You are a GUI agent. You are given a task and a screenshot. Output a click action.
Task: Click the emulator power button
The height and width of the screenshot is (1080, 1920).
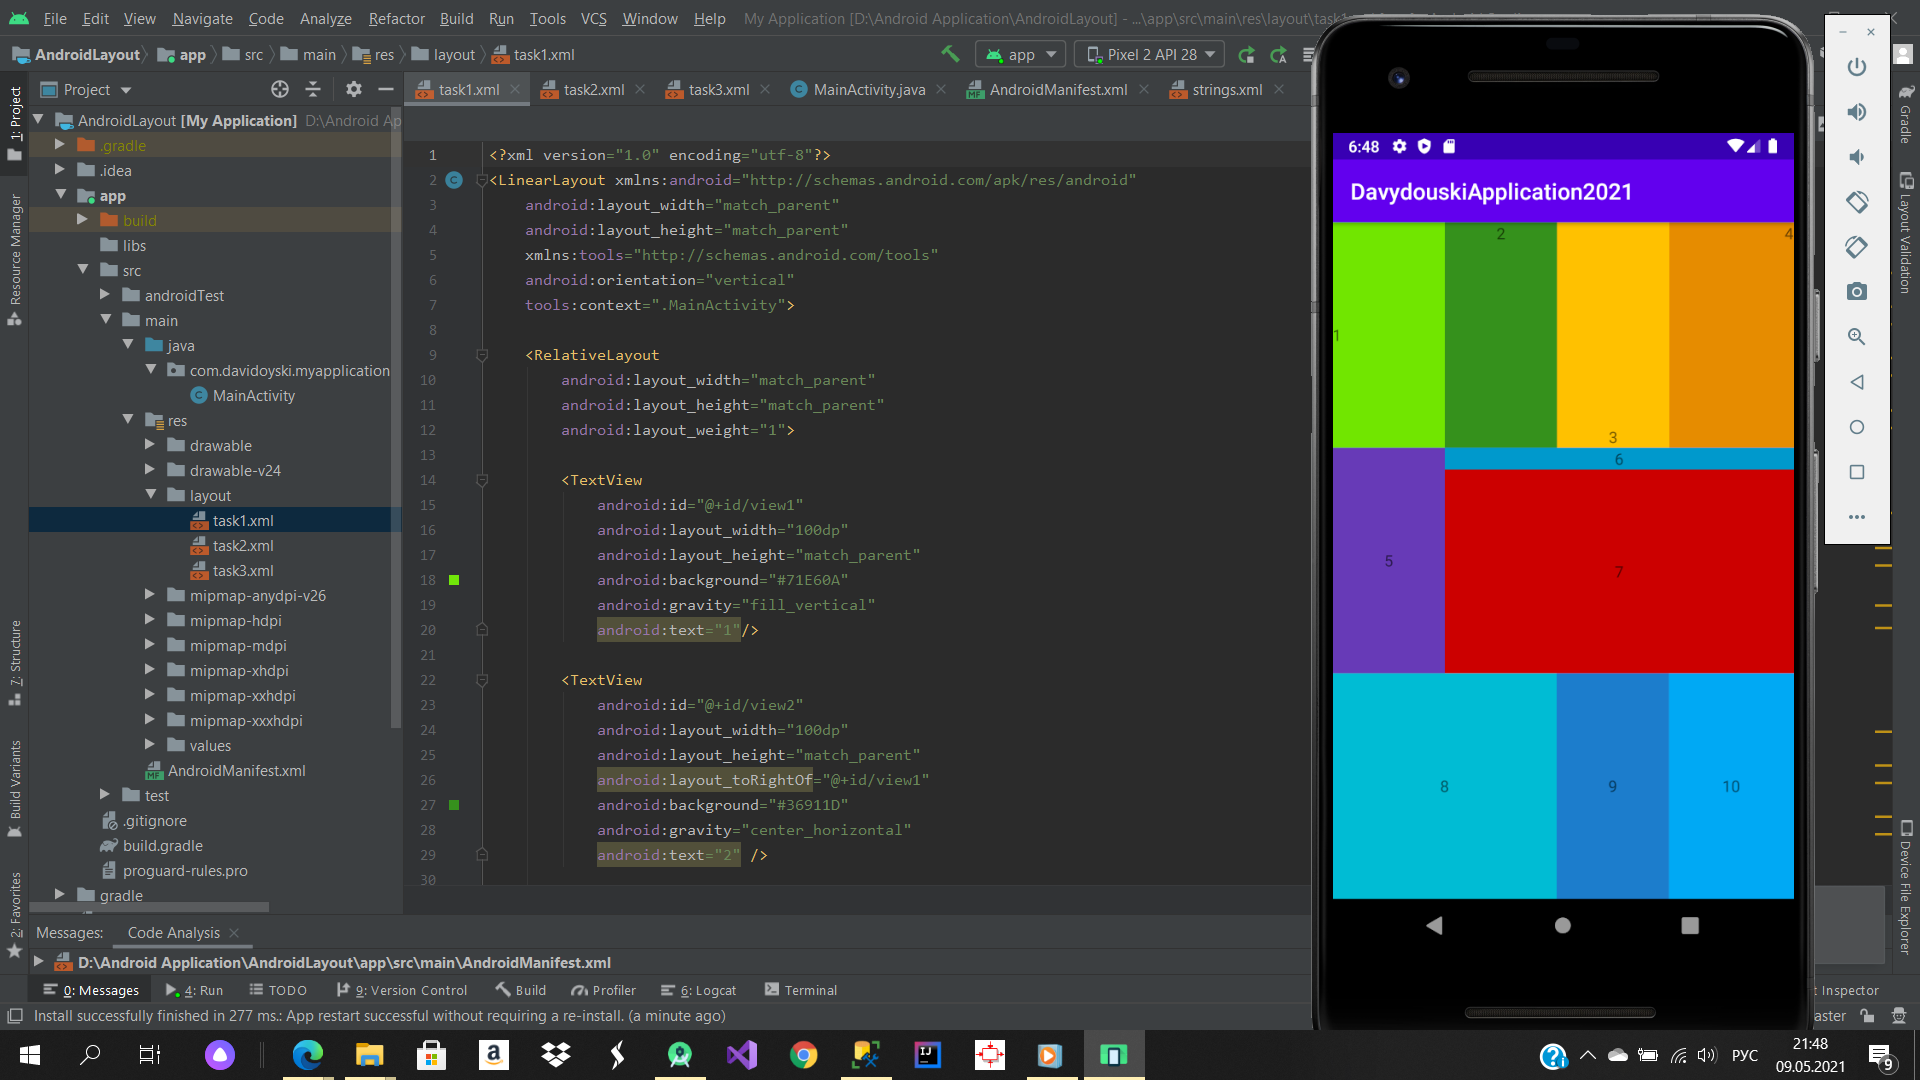coord(1857,67)
